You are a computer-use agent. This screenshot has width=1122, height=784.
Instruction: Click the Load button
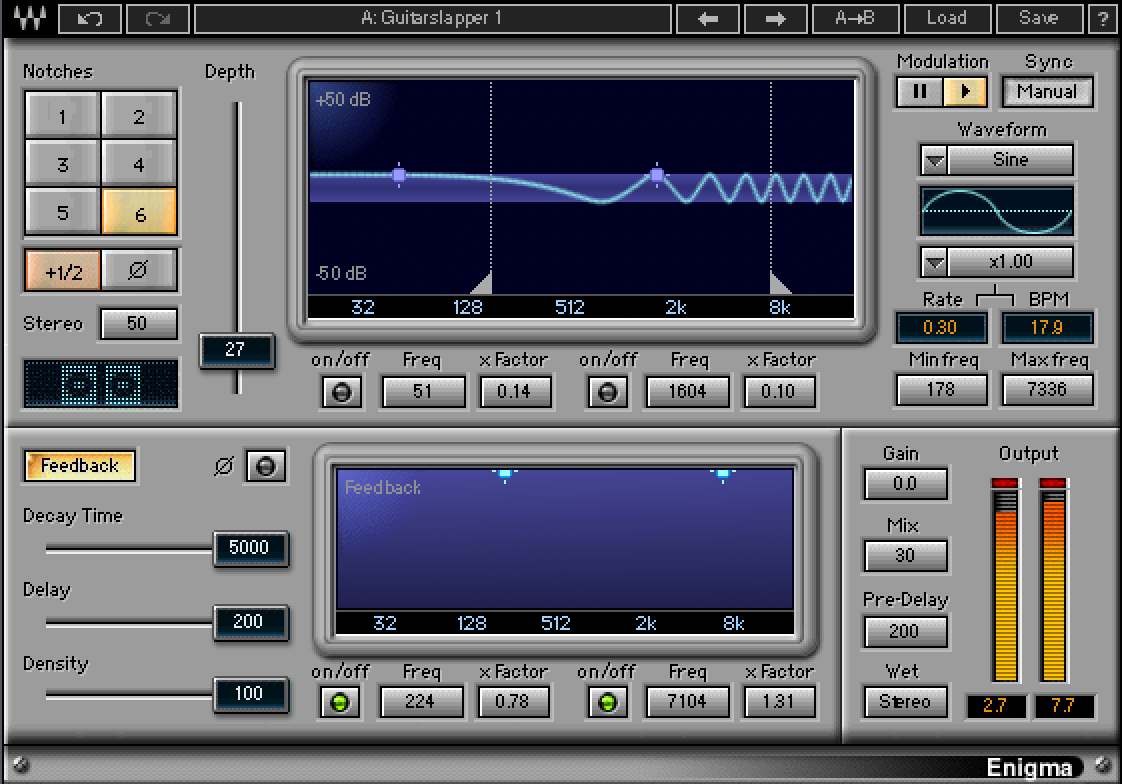pyautogui.click(x=947, y=19)
